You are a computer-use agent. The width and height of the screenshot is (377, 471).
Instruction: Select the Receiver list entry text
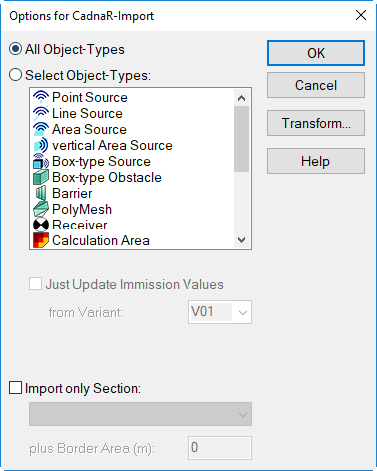click(x=80, y=225)
